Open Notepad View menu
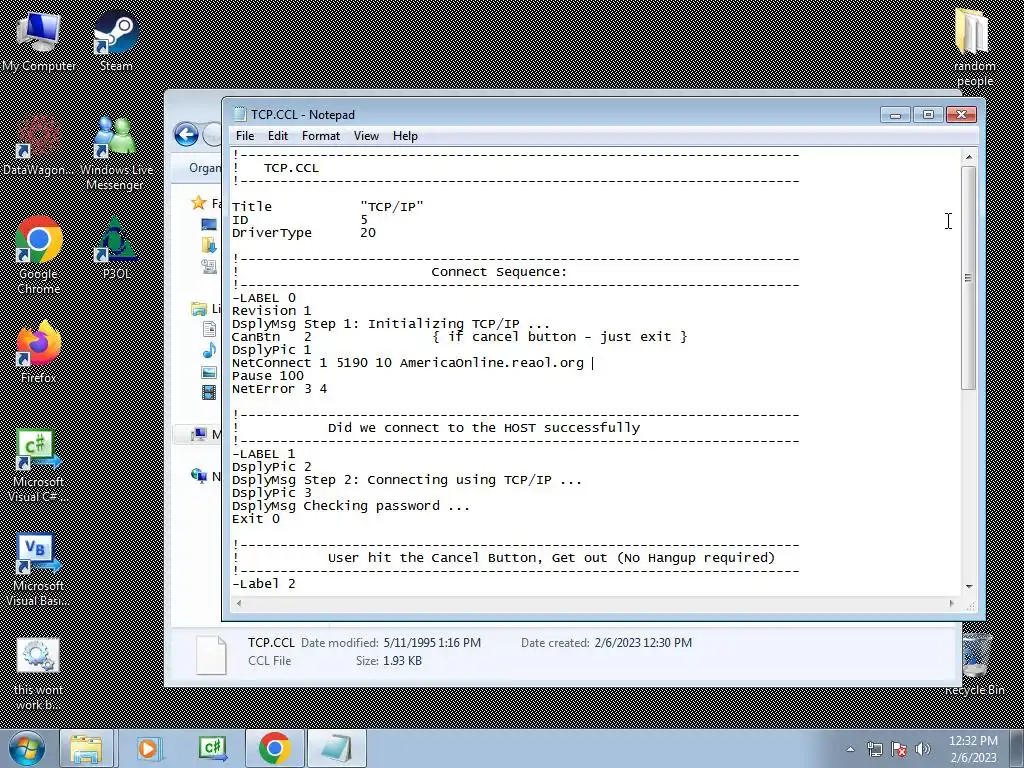This screenshot has width=1024, height=768. point(366,136)
